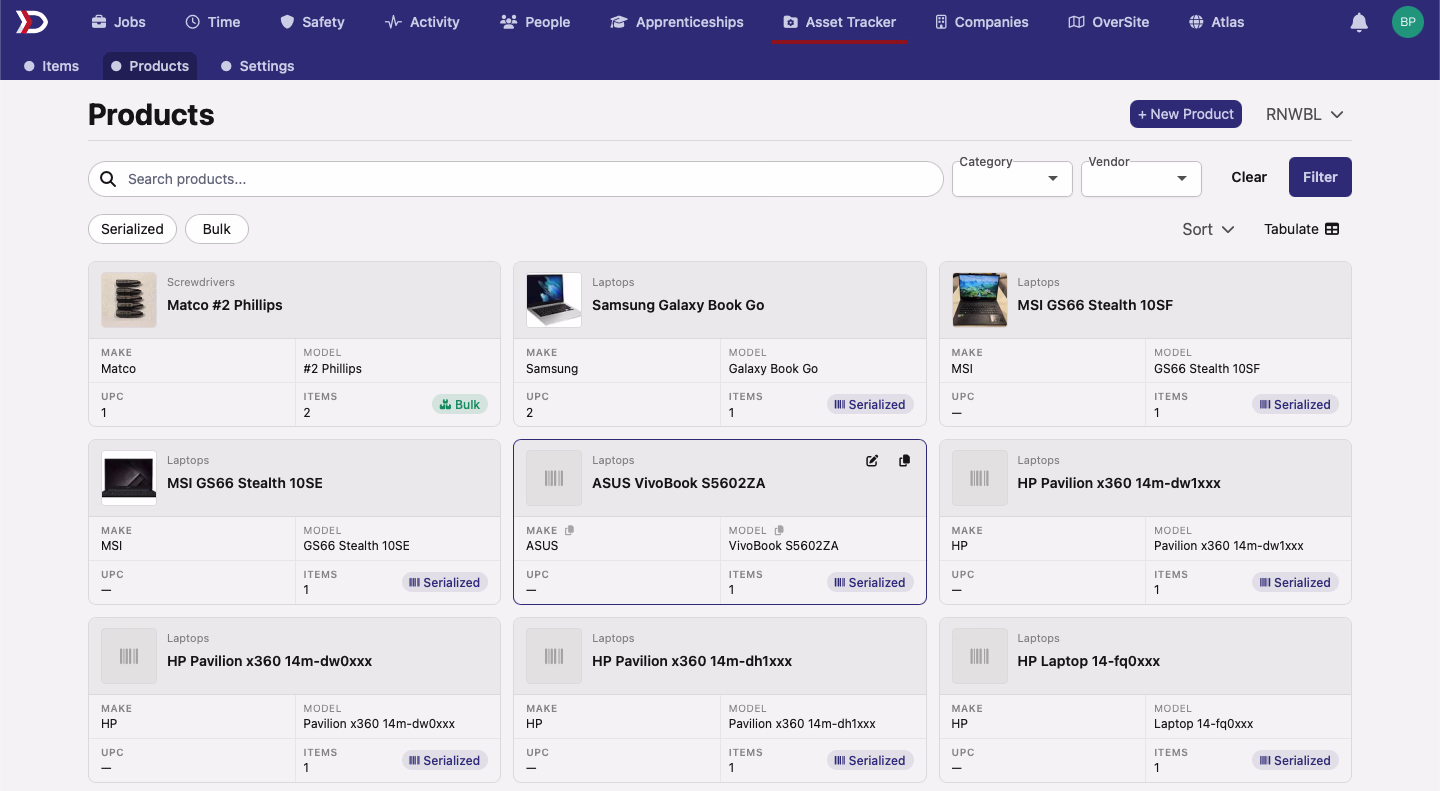1440x791 pixels.
Task: Click the barcode placeholder on ASUS VivoBook card
Action: coord(554,478)
